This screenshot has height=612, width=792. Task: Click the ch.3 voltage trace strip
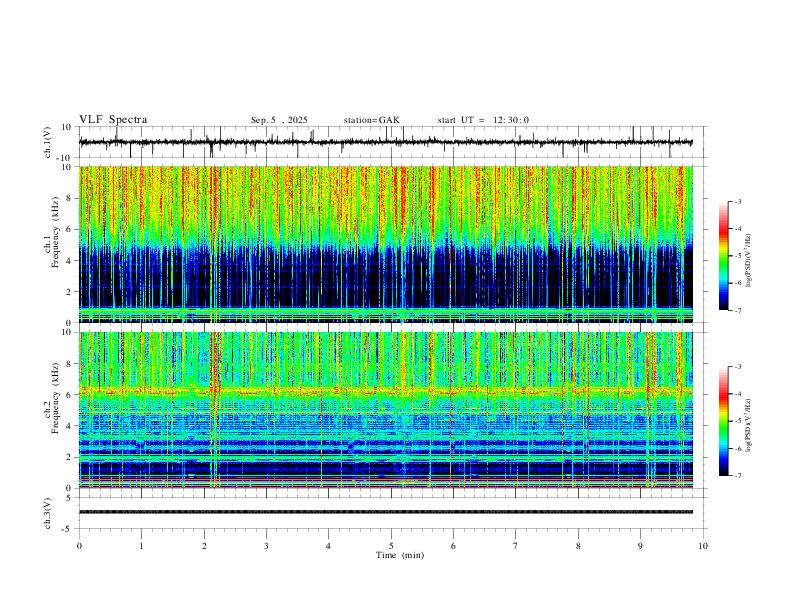386,512
